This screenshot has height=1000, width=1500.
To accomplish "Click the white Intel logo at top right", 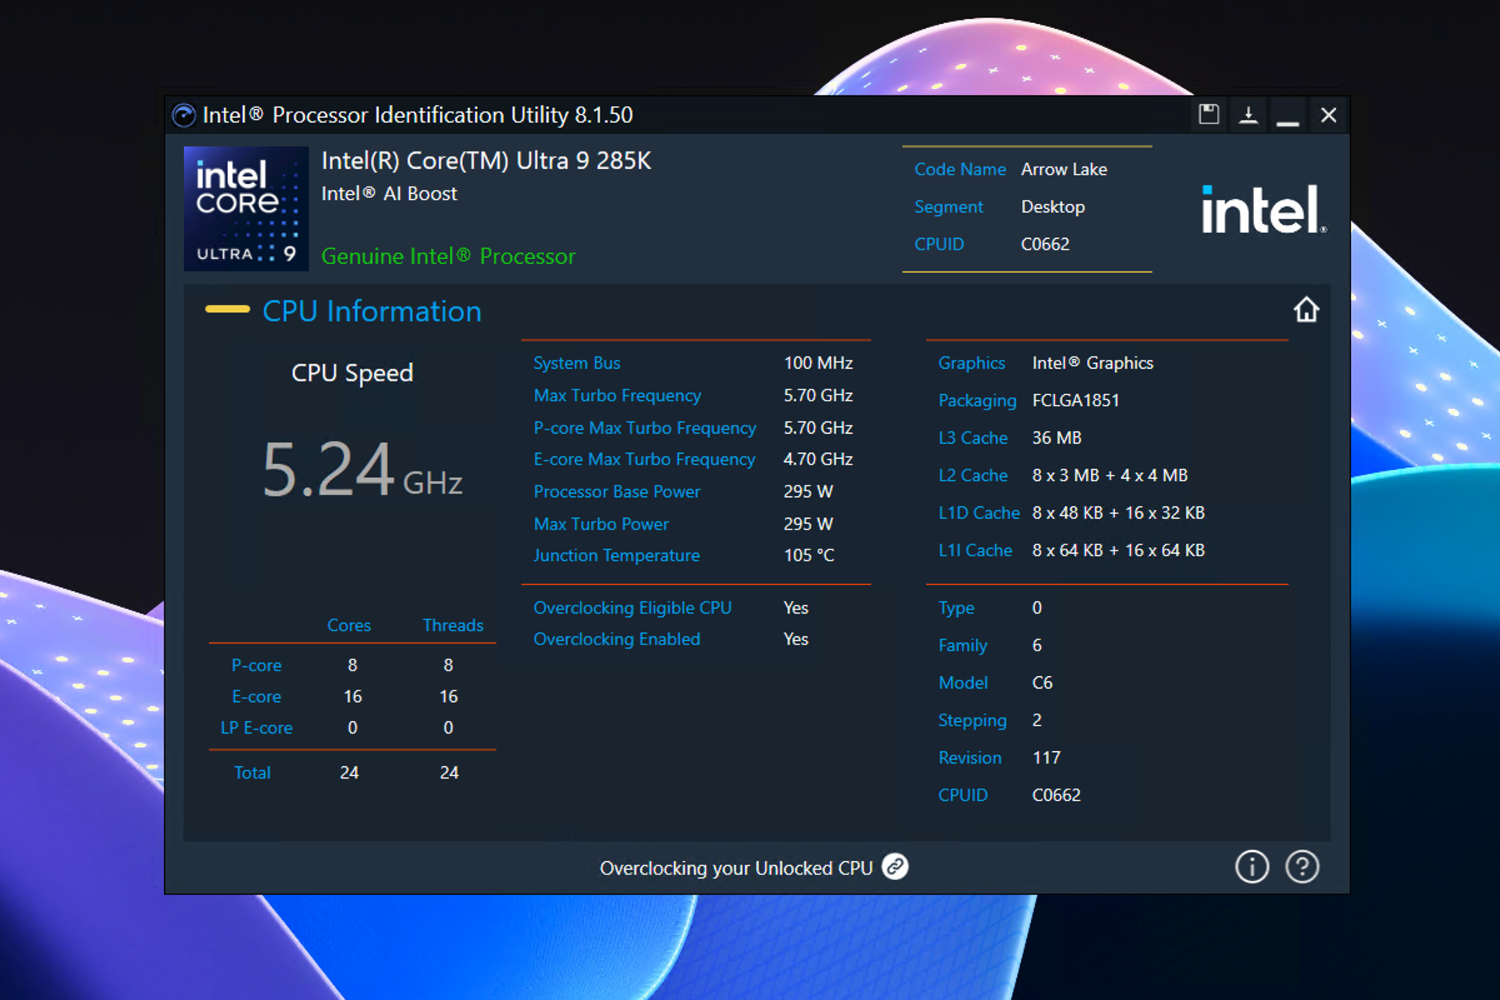I will (x=1263, y=210).
